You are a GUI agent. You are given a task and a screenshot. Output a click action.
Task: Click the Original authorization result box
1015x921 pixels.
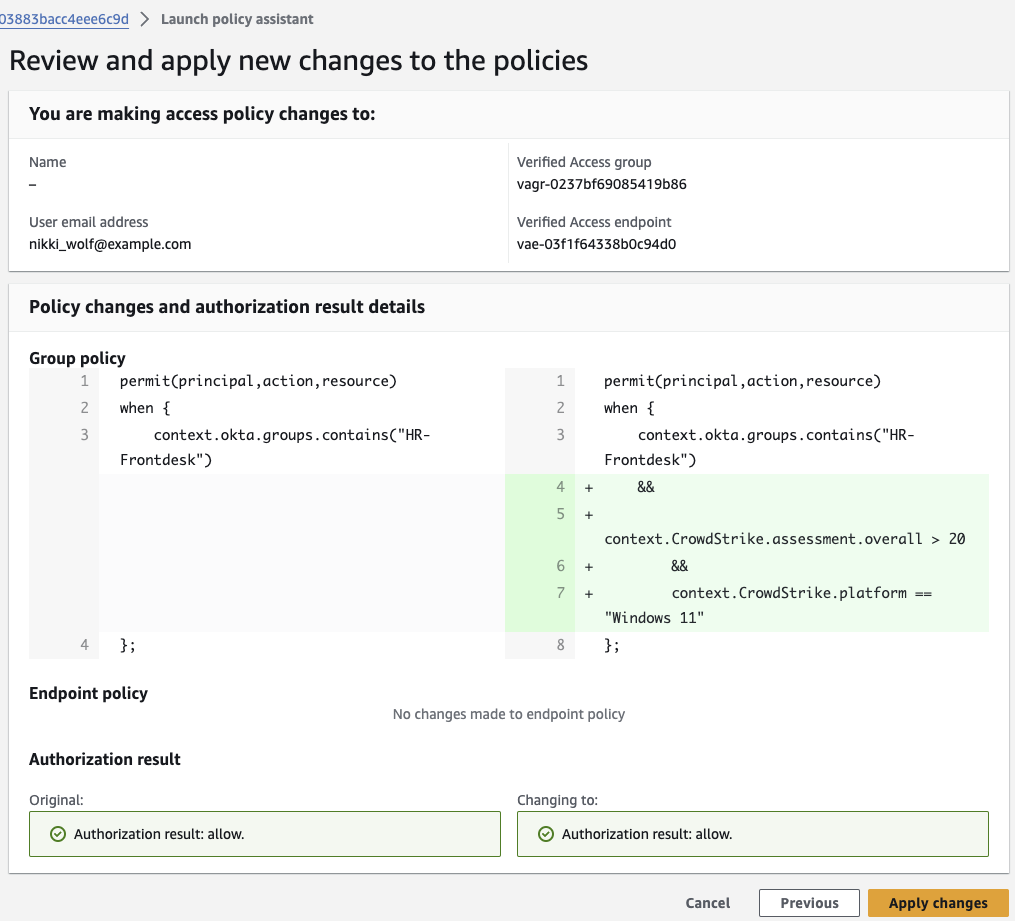pyautogui.click(x=264, y=833)
